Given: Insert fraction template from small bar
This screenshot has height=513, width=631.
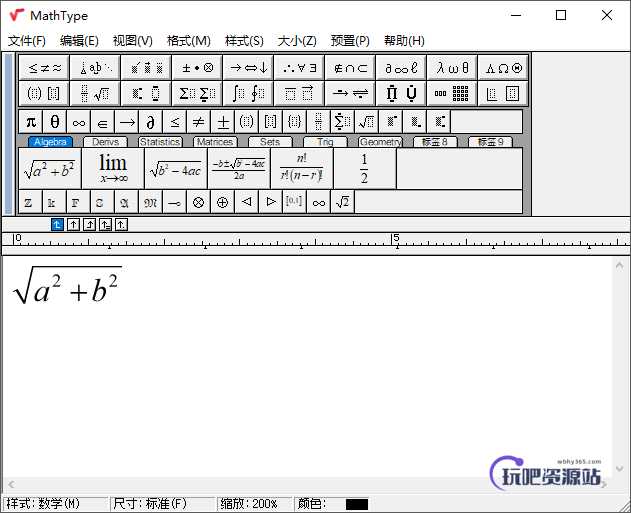Looking at the screenshot, I should 318,122.
